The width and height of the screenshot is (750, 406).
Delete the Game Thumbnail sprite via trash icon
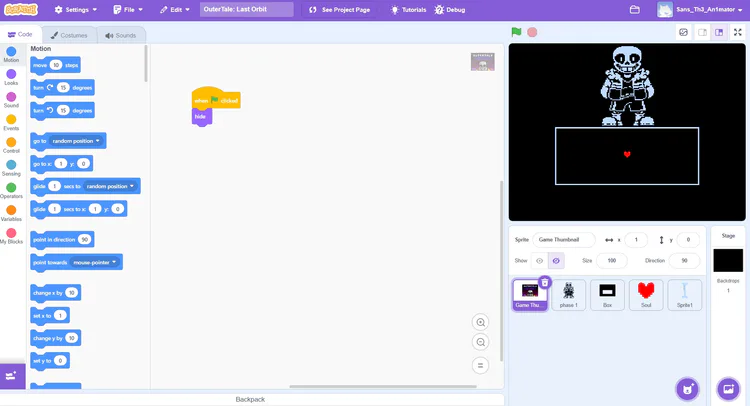pyautogui.click(x=545, y=283)
